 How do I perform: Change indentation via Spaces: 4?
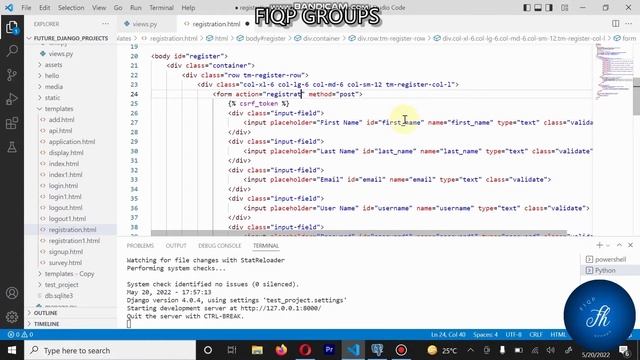485,334
